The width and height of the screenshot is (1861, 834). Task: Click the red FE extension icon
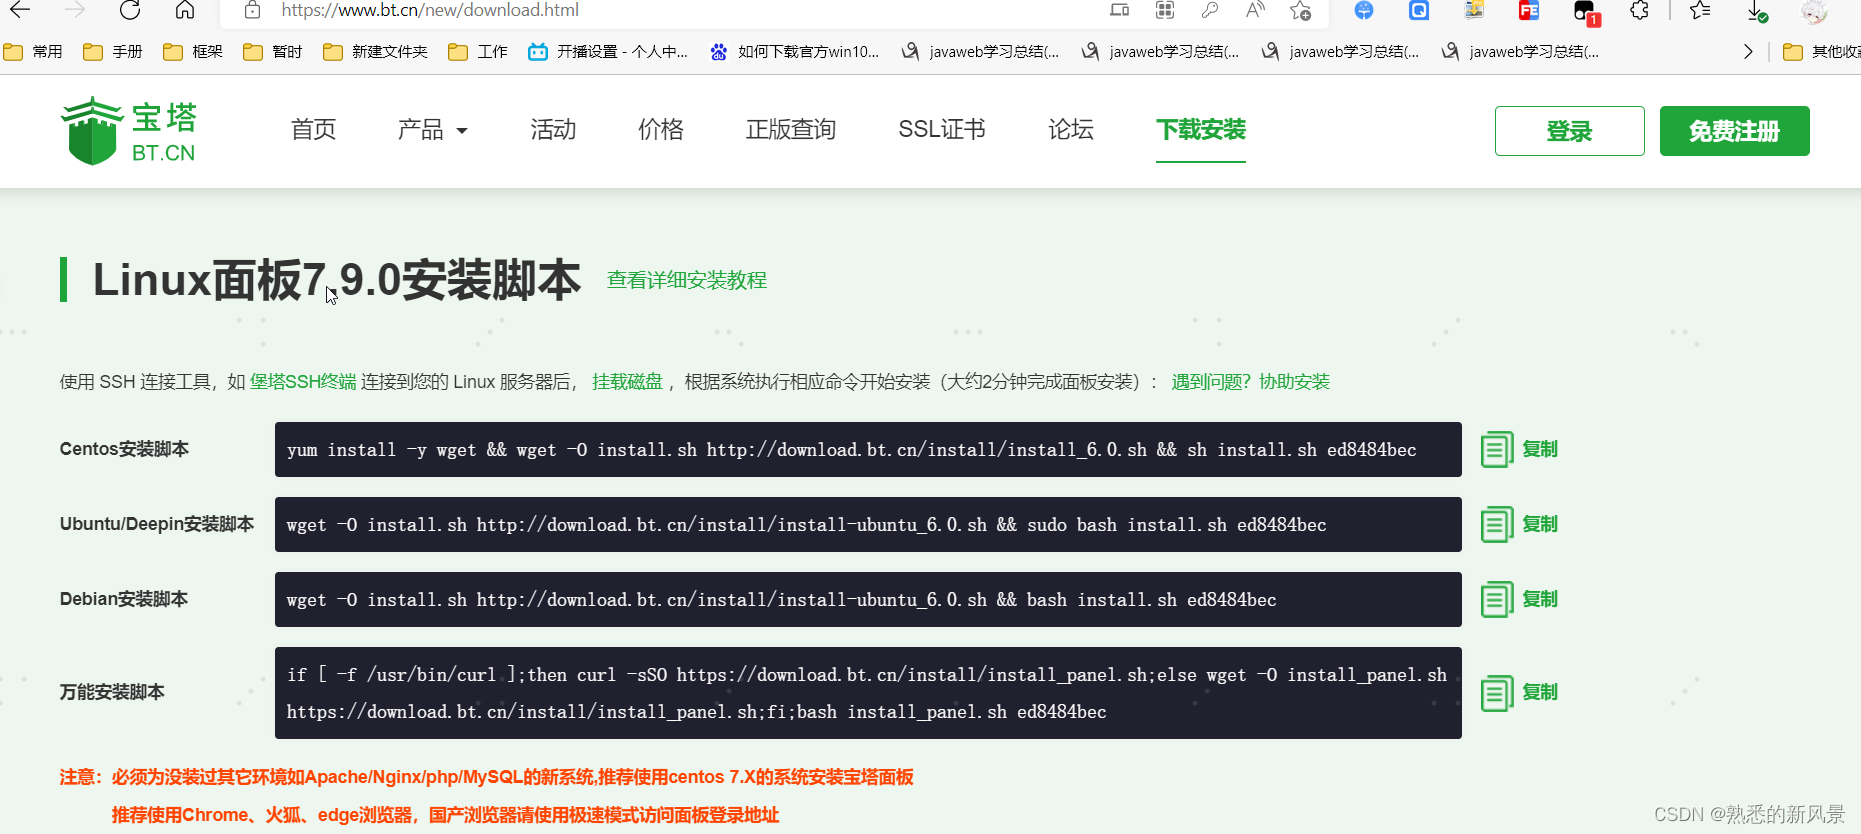(x=1529, y=10)
